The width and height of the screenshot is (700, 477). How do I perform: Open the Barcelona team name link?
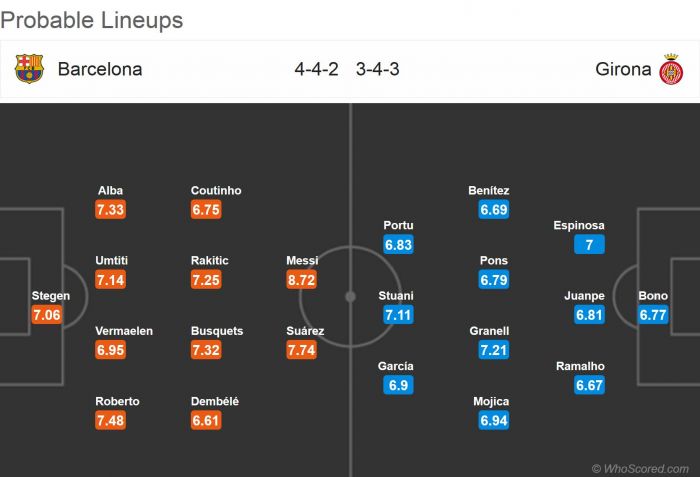100,70
